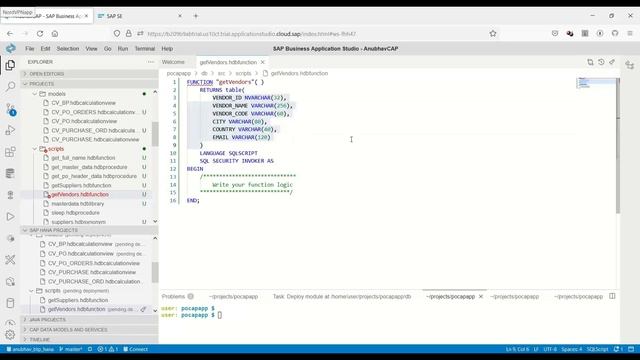The image size is (640, 360).
Task: Click the deploy rocket icon in editor toolbar
Action: click(612, 62)
